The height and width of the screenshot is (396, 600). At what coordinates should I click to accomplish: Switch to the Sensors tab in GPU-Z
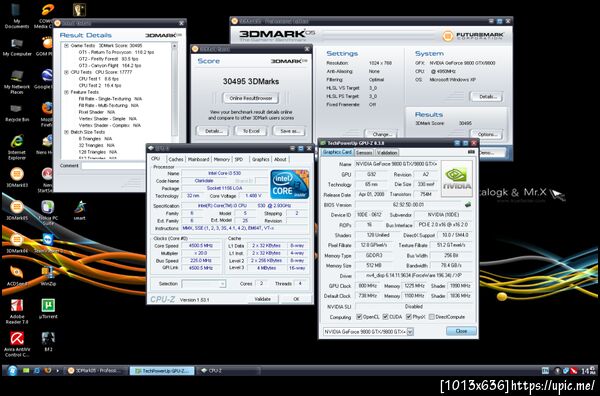coord(364,152)
